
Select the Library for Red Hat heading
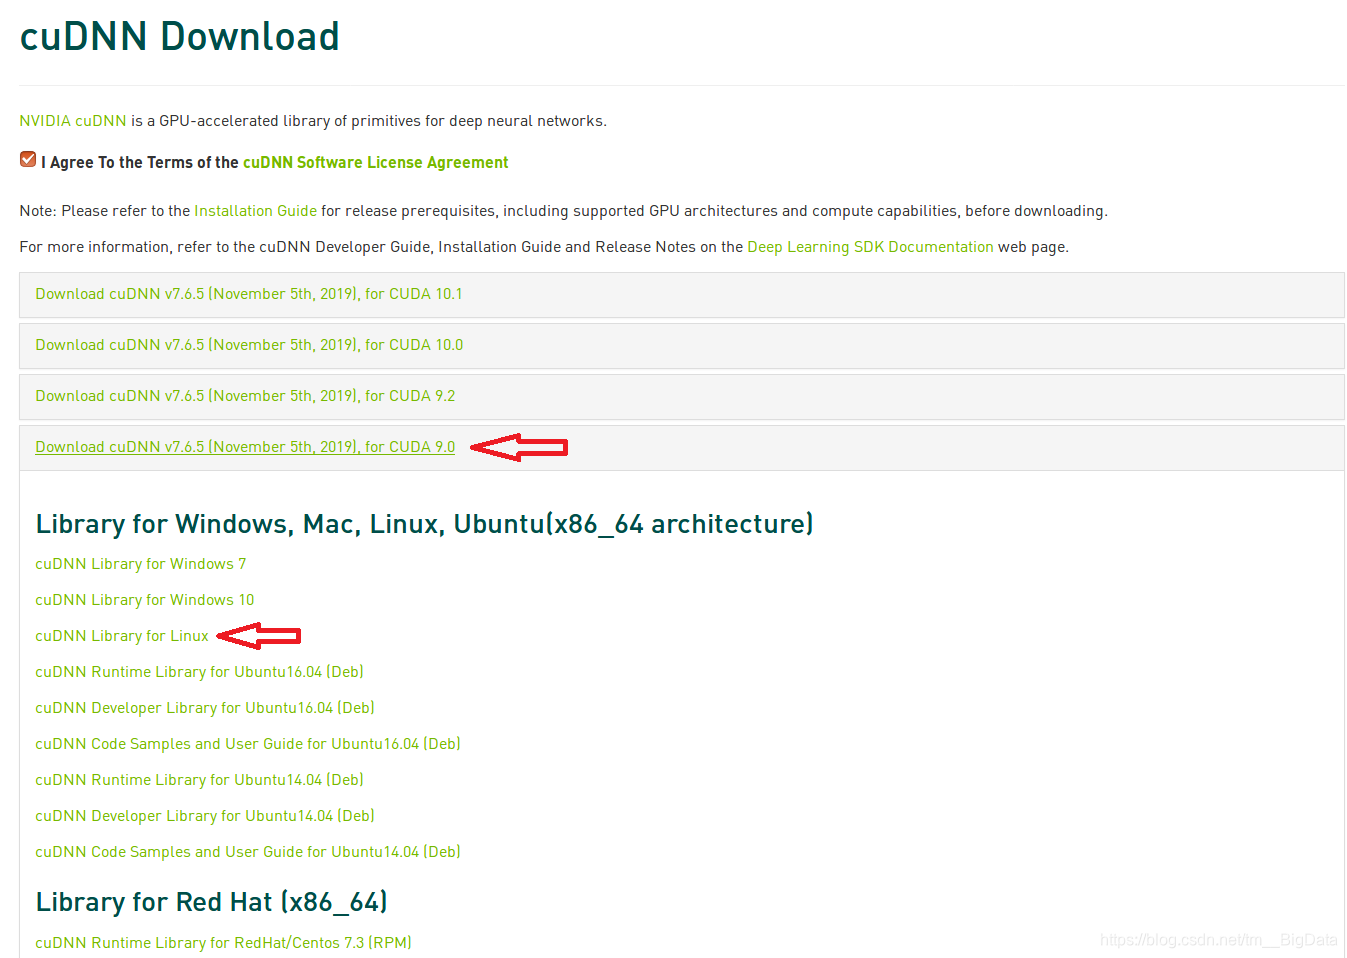coord(211,902)
